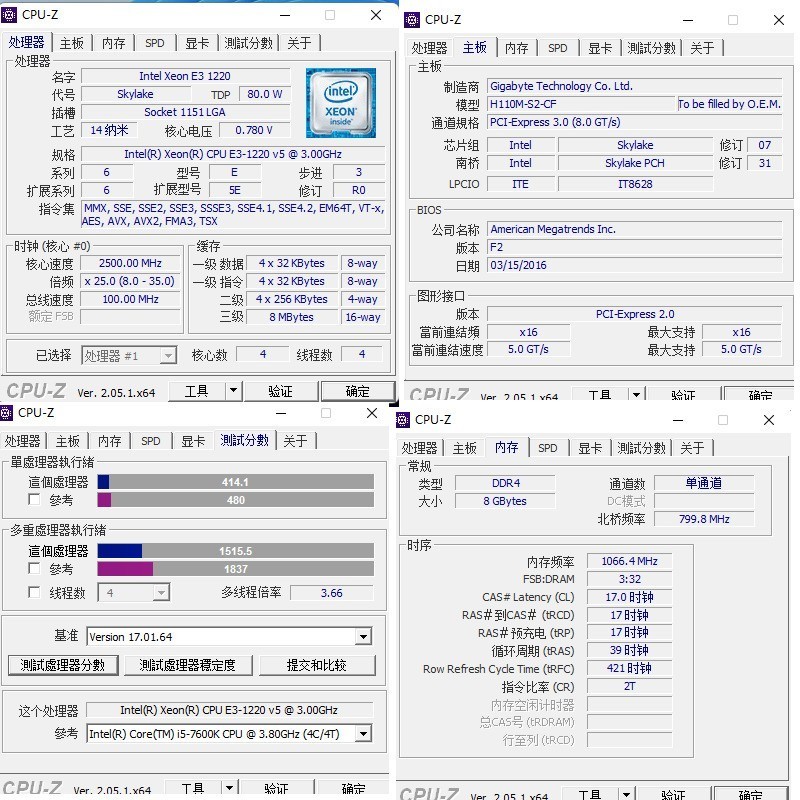This screenshot has height=800, width=800.
Task: Open the 处理器 #1 selection dropdown
Action: 130,355
